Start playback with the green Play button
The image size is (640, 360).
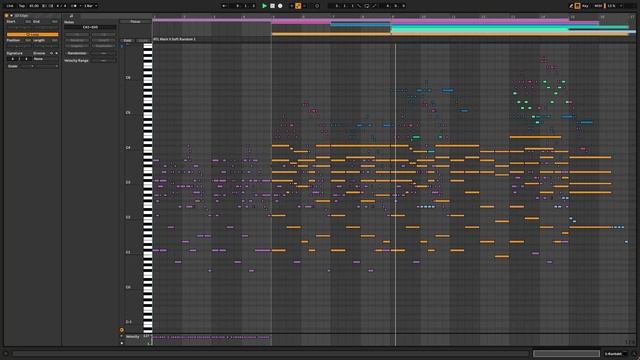pos(264,6)
